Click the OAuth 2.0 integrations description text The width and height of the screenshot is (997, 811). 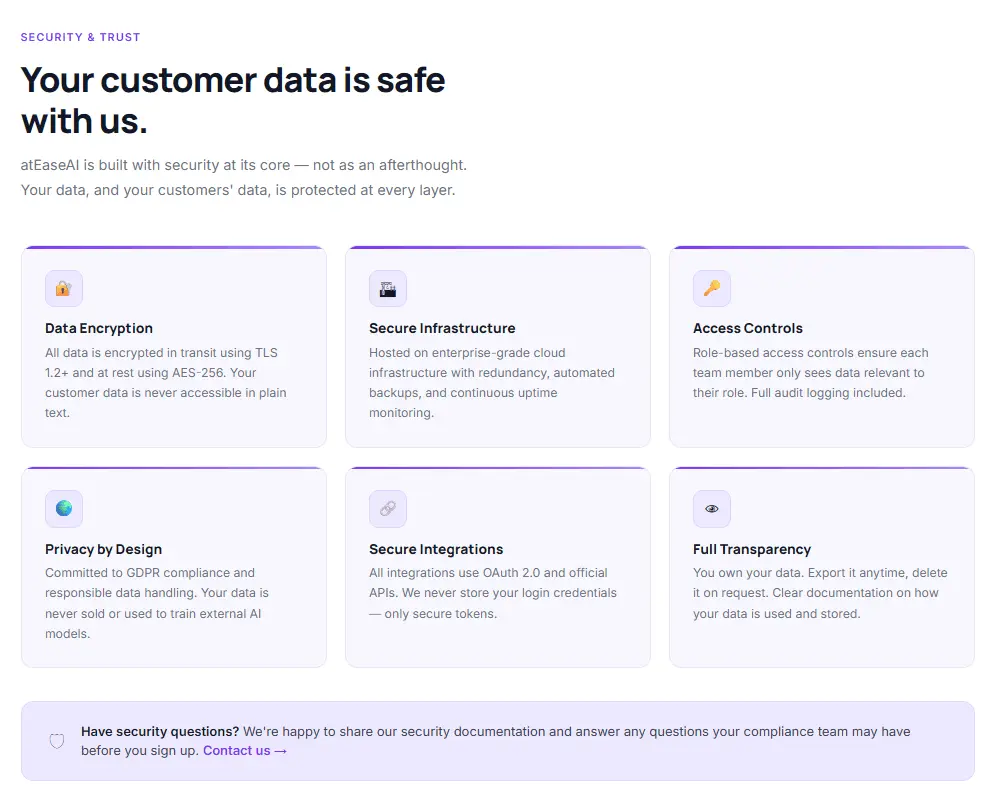coord(493,593)
